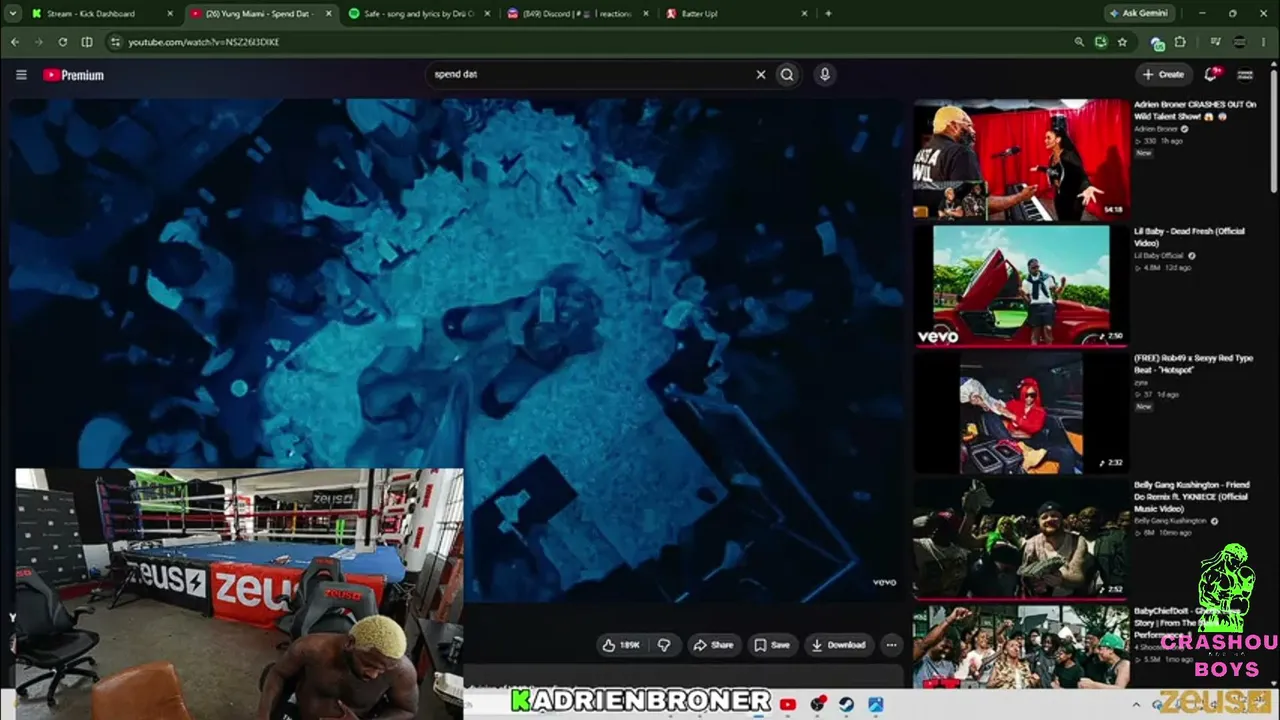Open the YouTube Create menu
Viewport: 1280px width, 720px height.
pos(1163,74)
